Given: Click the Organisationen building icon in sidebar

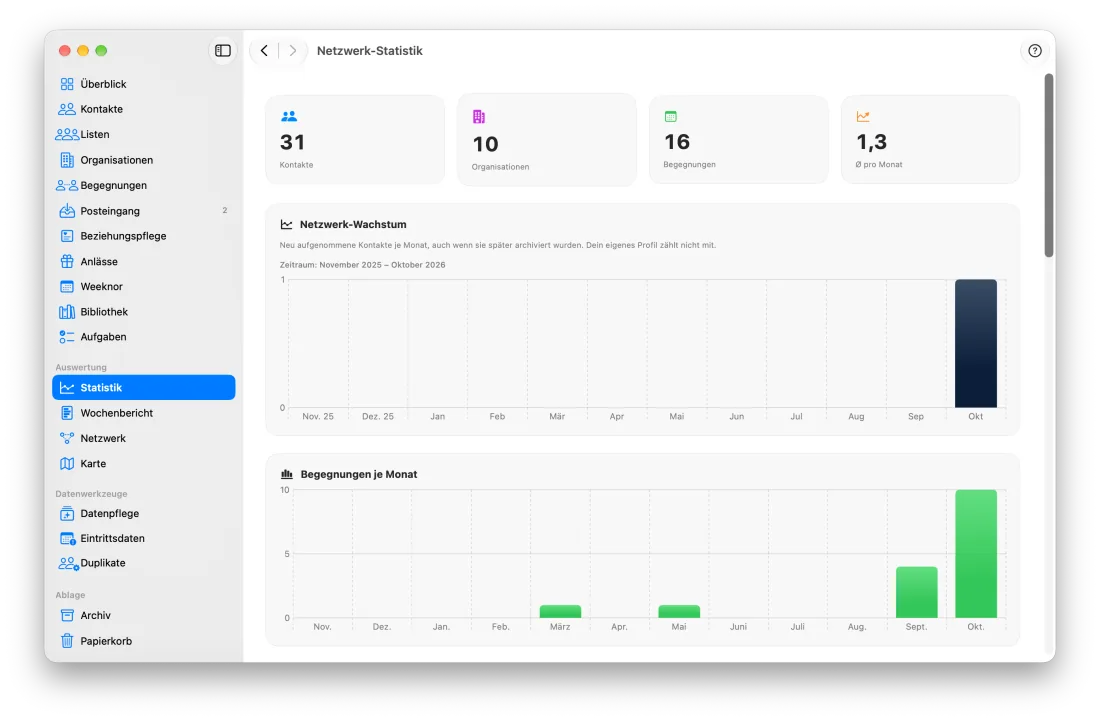Looking at the screenshot, I should [x=67, y=160].
